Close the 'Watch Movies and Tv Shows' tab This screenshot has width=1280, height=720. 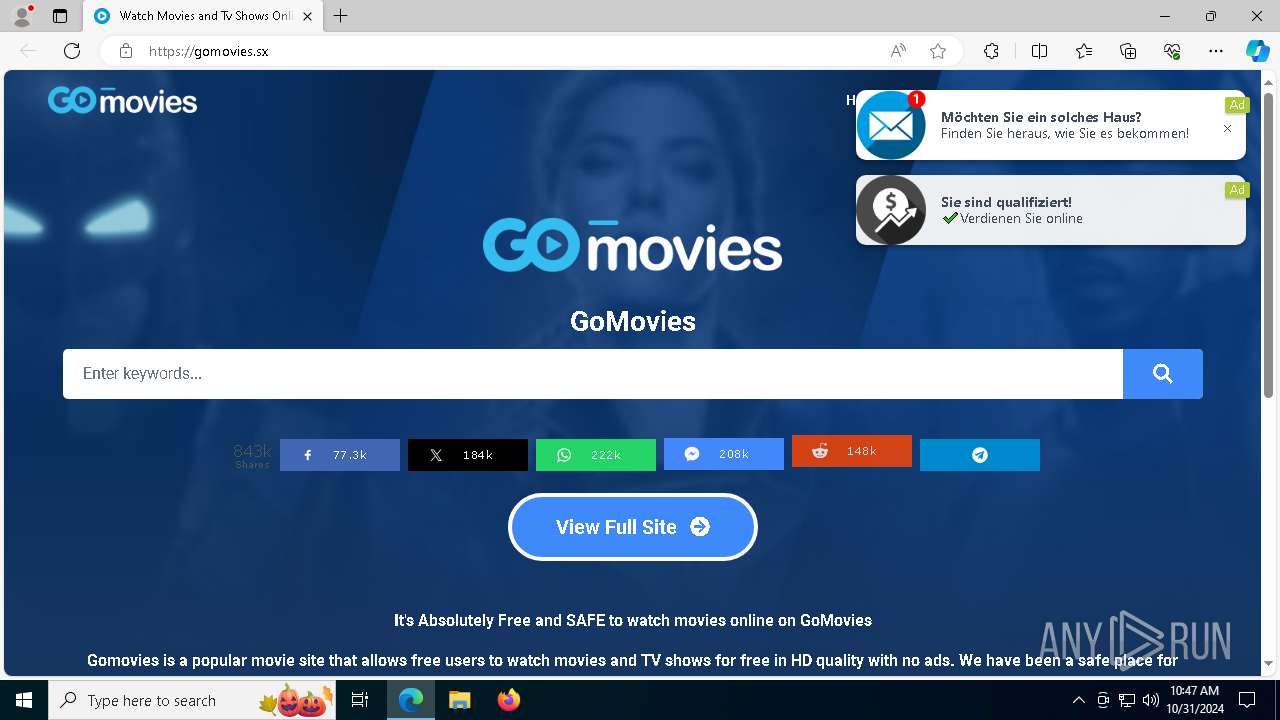pos(307,16)
